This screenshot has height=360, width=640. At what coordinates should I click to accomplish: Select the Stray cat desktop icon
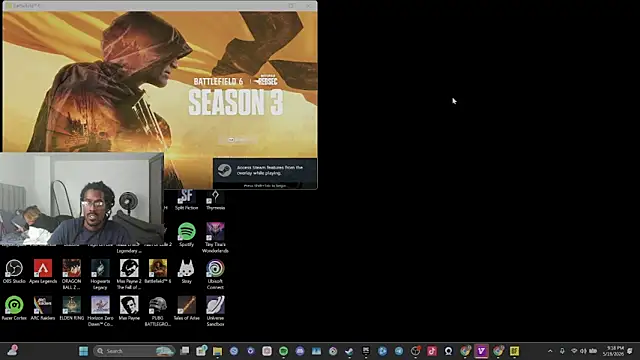[x=187, y=271]
